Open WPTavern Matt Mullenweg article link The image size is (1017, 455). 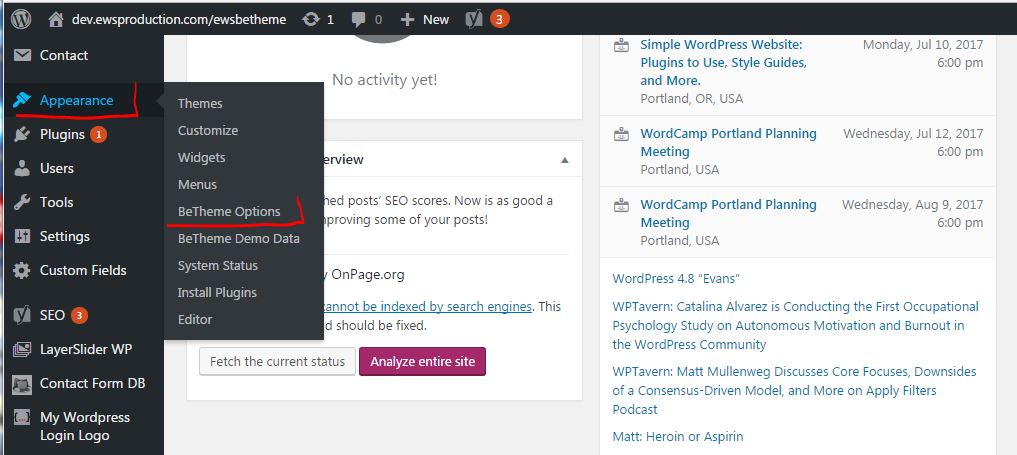coord(794,391)
